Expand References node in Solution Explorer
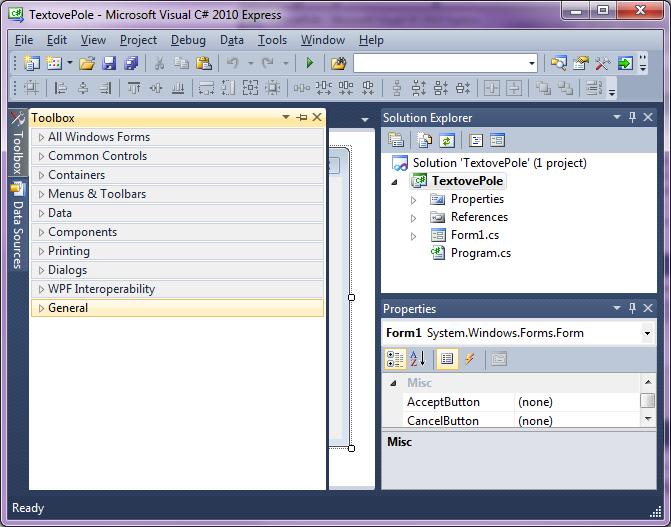671x527 pixels. click(413, 218)
